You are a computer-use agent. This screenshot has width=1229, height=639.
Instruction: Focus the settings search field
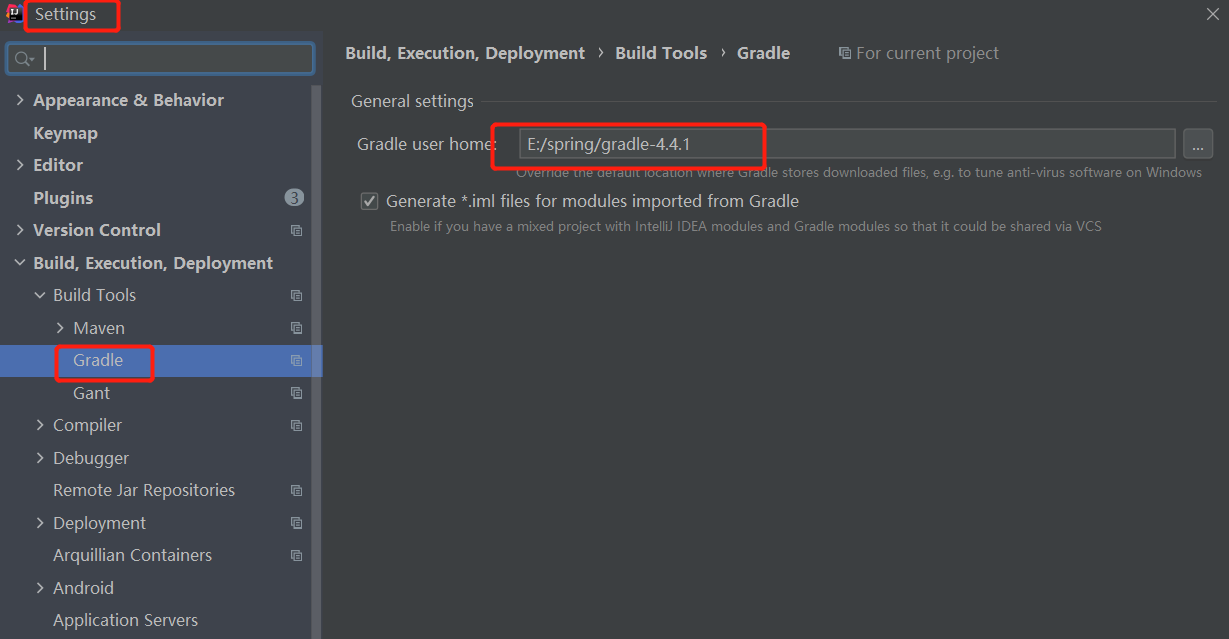160,59
